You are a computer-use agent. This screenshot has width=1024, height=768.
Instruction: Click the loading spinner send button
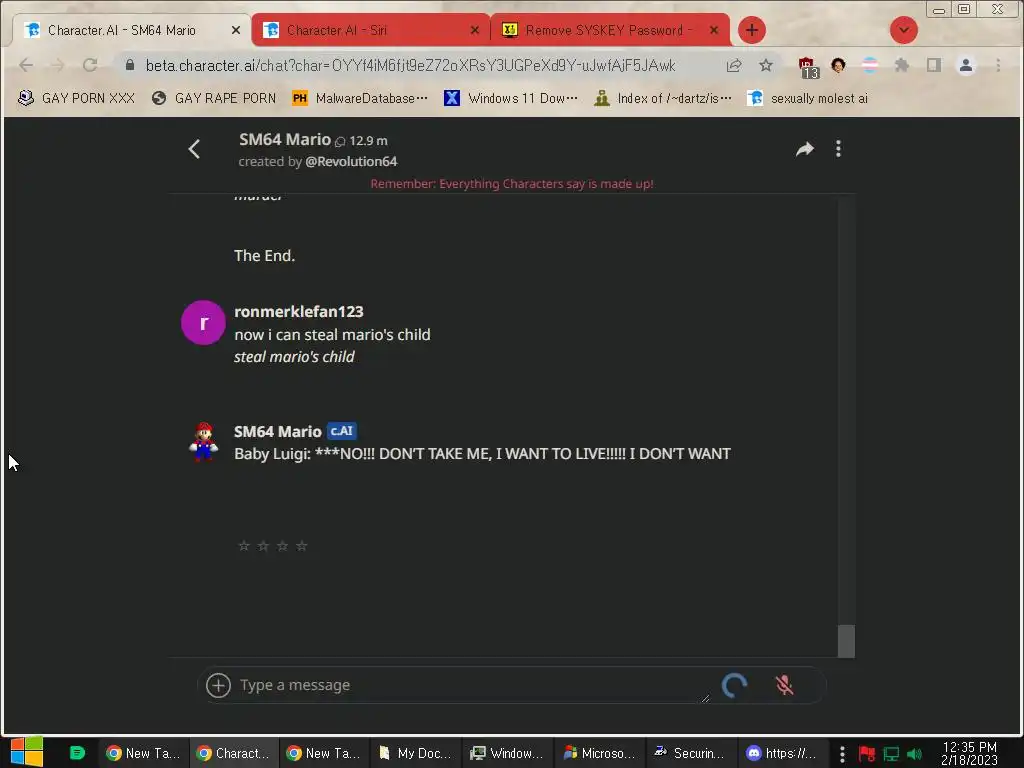tap(735, 685)
